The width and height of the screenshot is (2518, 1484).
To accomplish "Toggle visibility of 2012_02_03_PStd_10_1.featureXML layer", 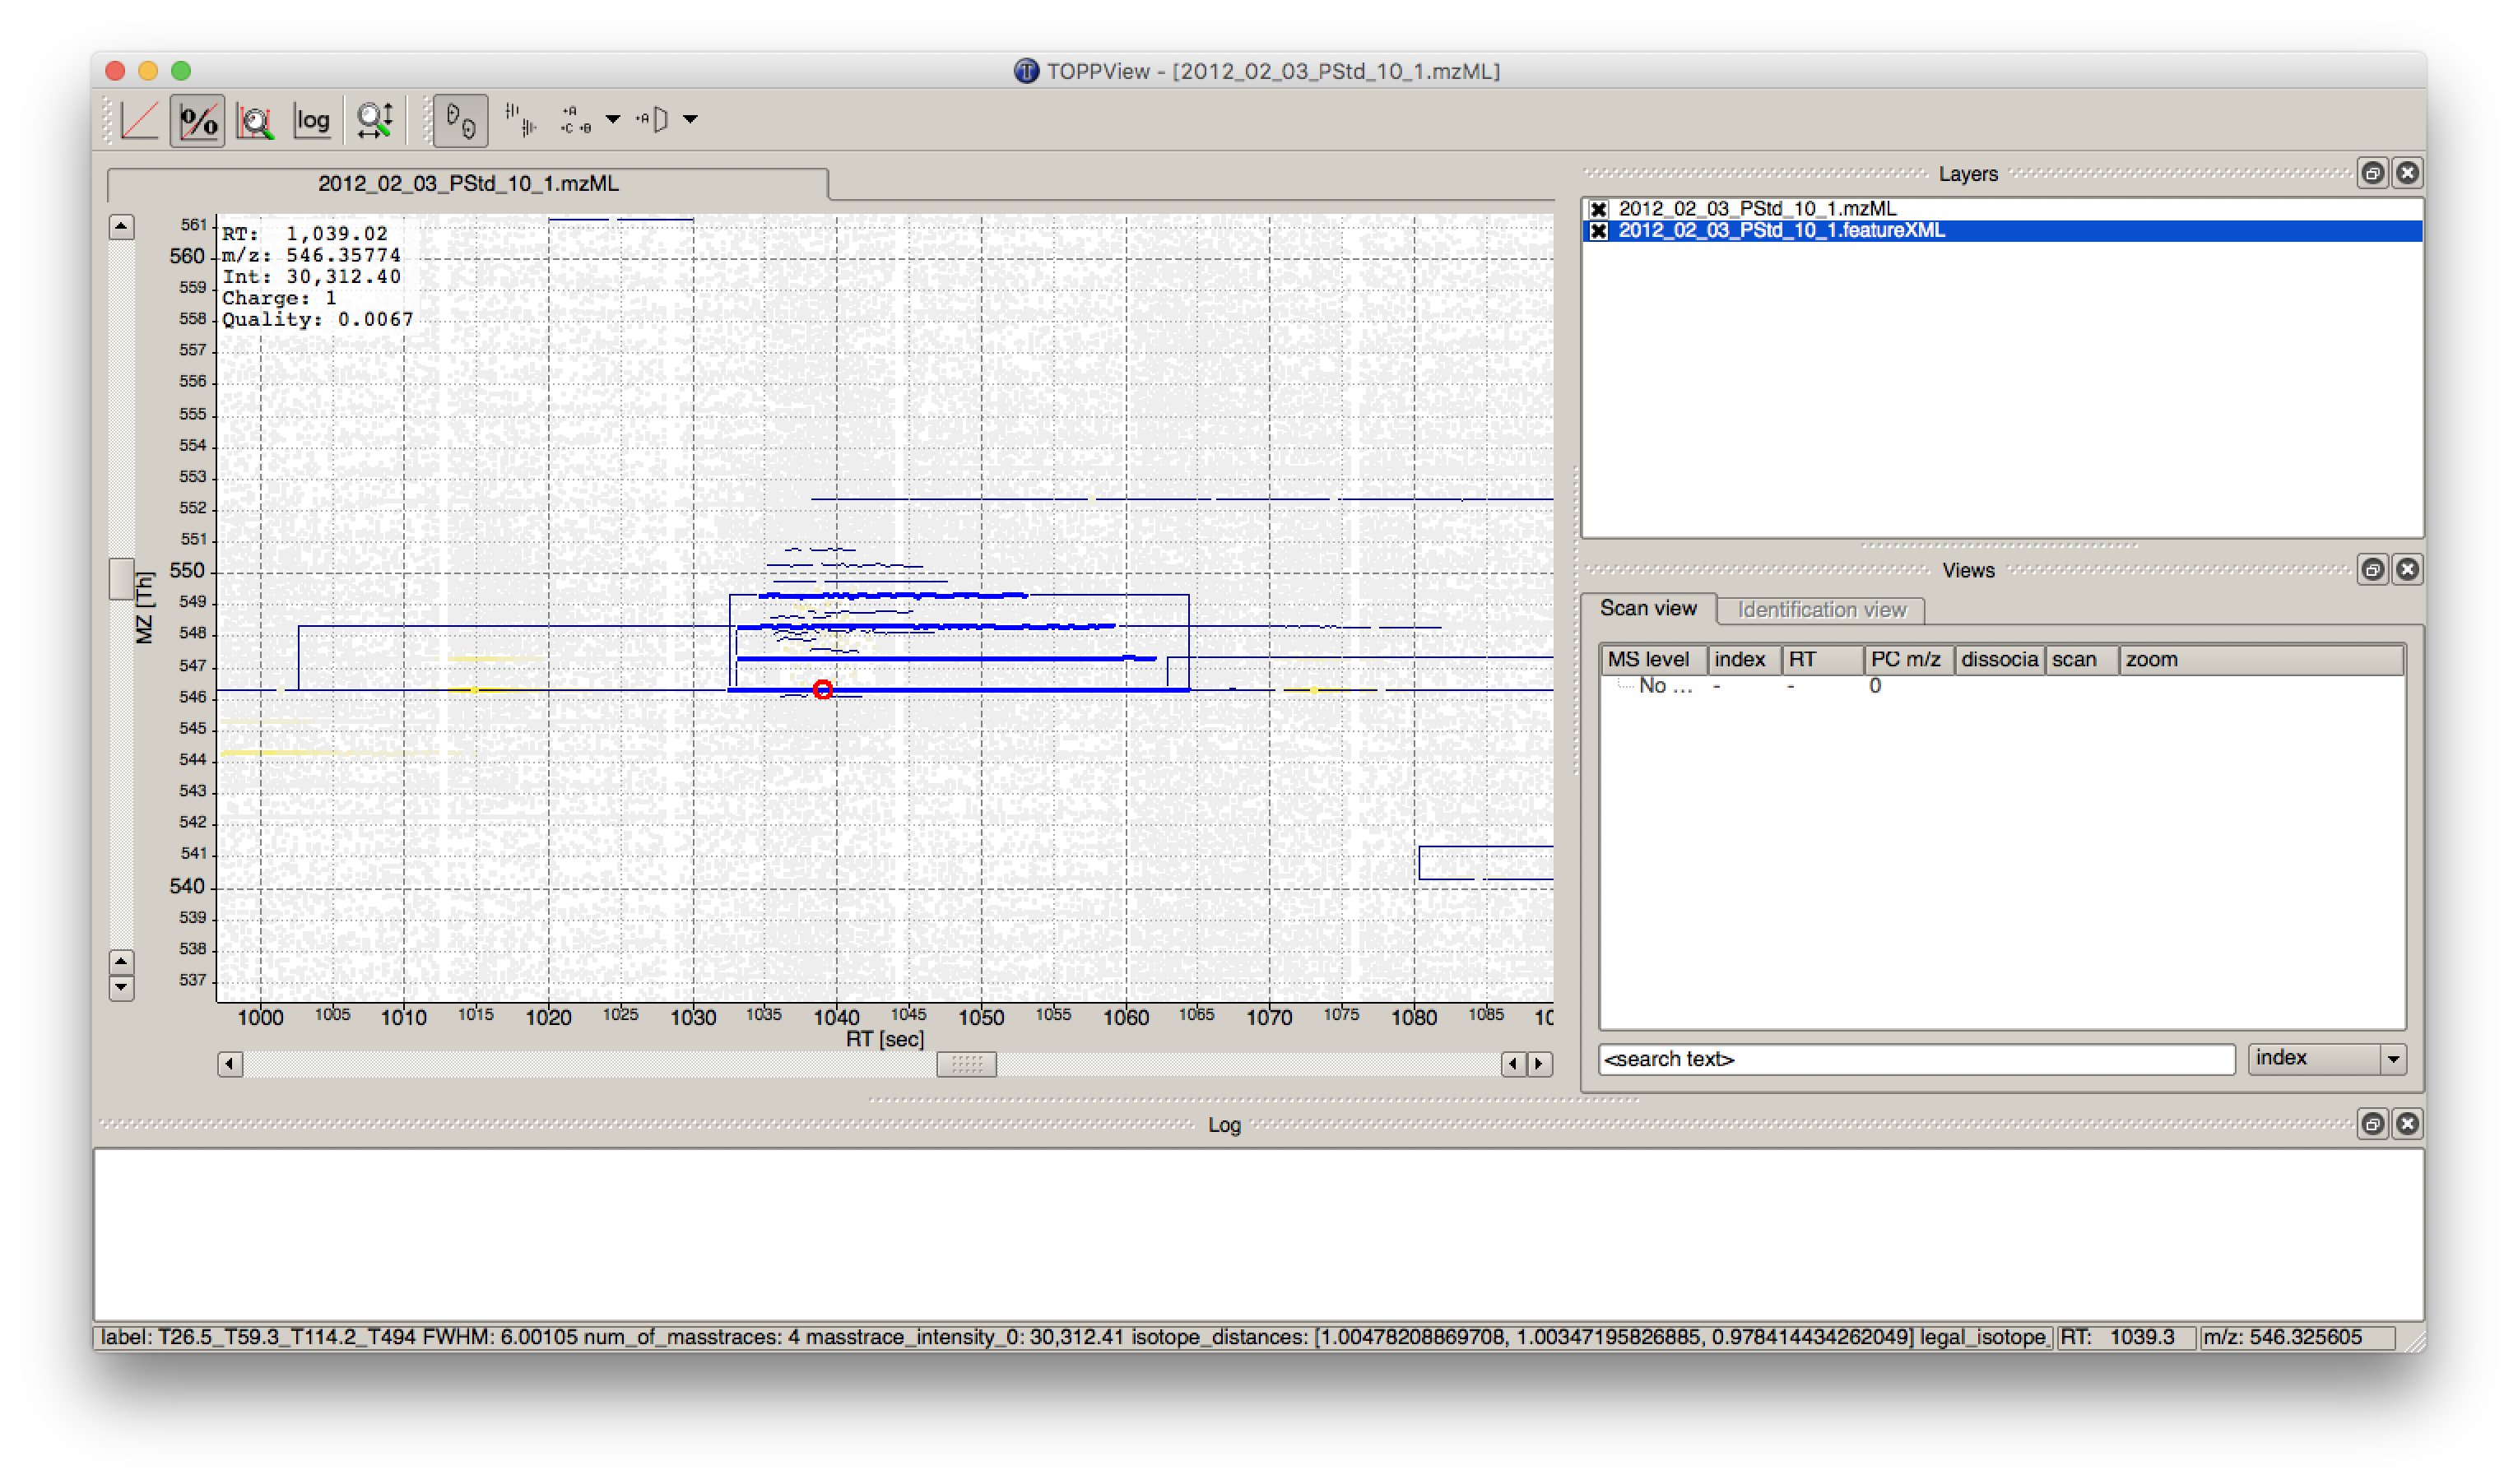I will pos(1599,231).
